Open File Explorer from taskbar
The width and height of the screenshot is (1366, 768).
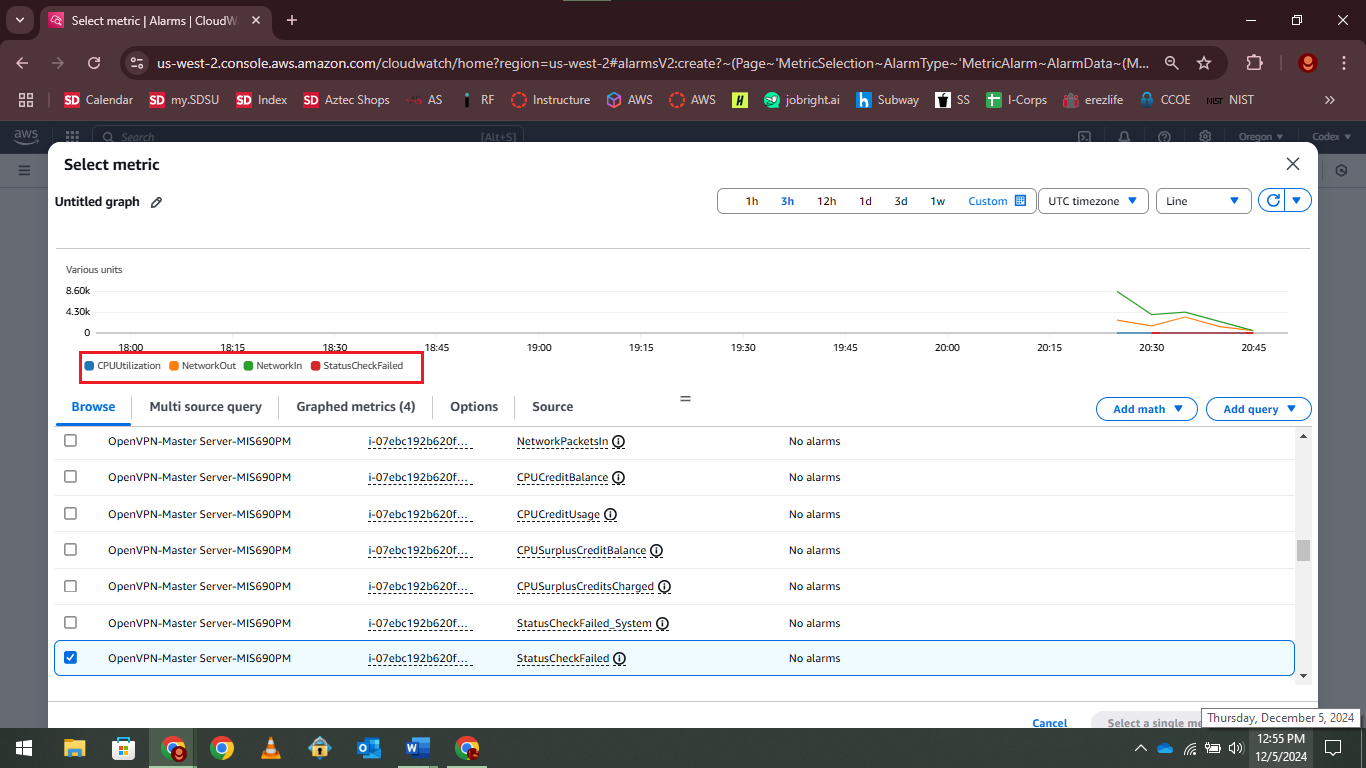click(x=74, y=748)
